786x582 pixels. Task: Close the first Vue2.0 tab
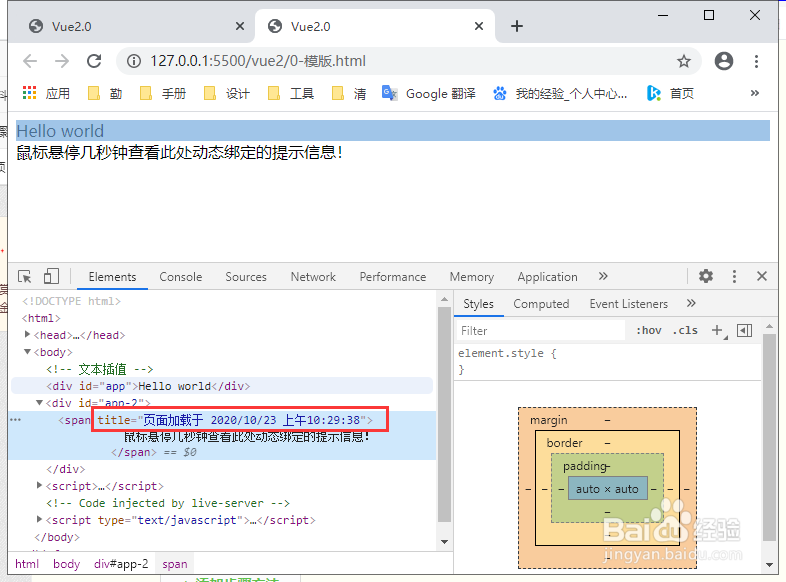coord(240,26)
